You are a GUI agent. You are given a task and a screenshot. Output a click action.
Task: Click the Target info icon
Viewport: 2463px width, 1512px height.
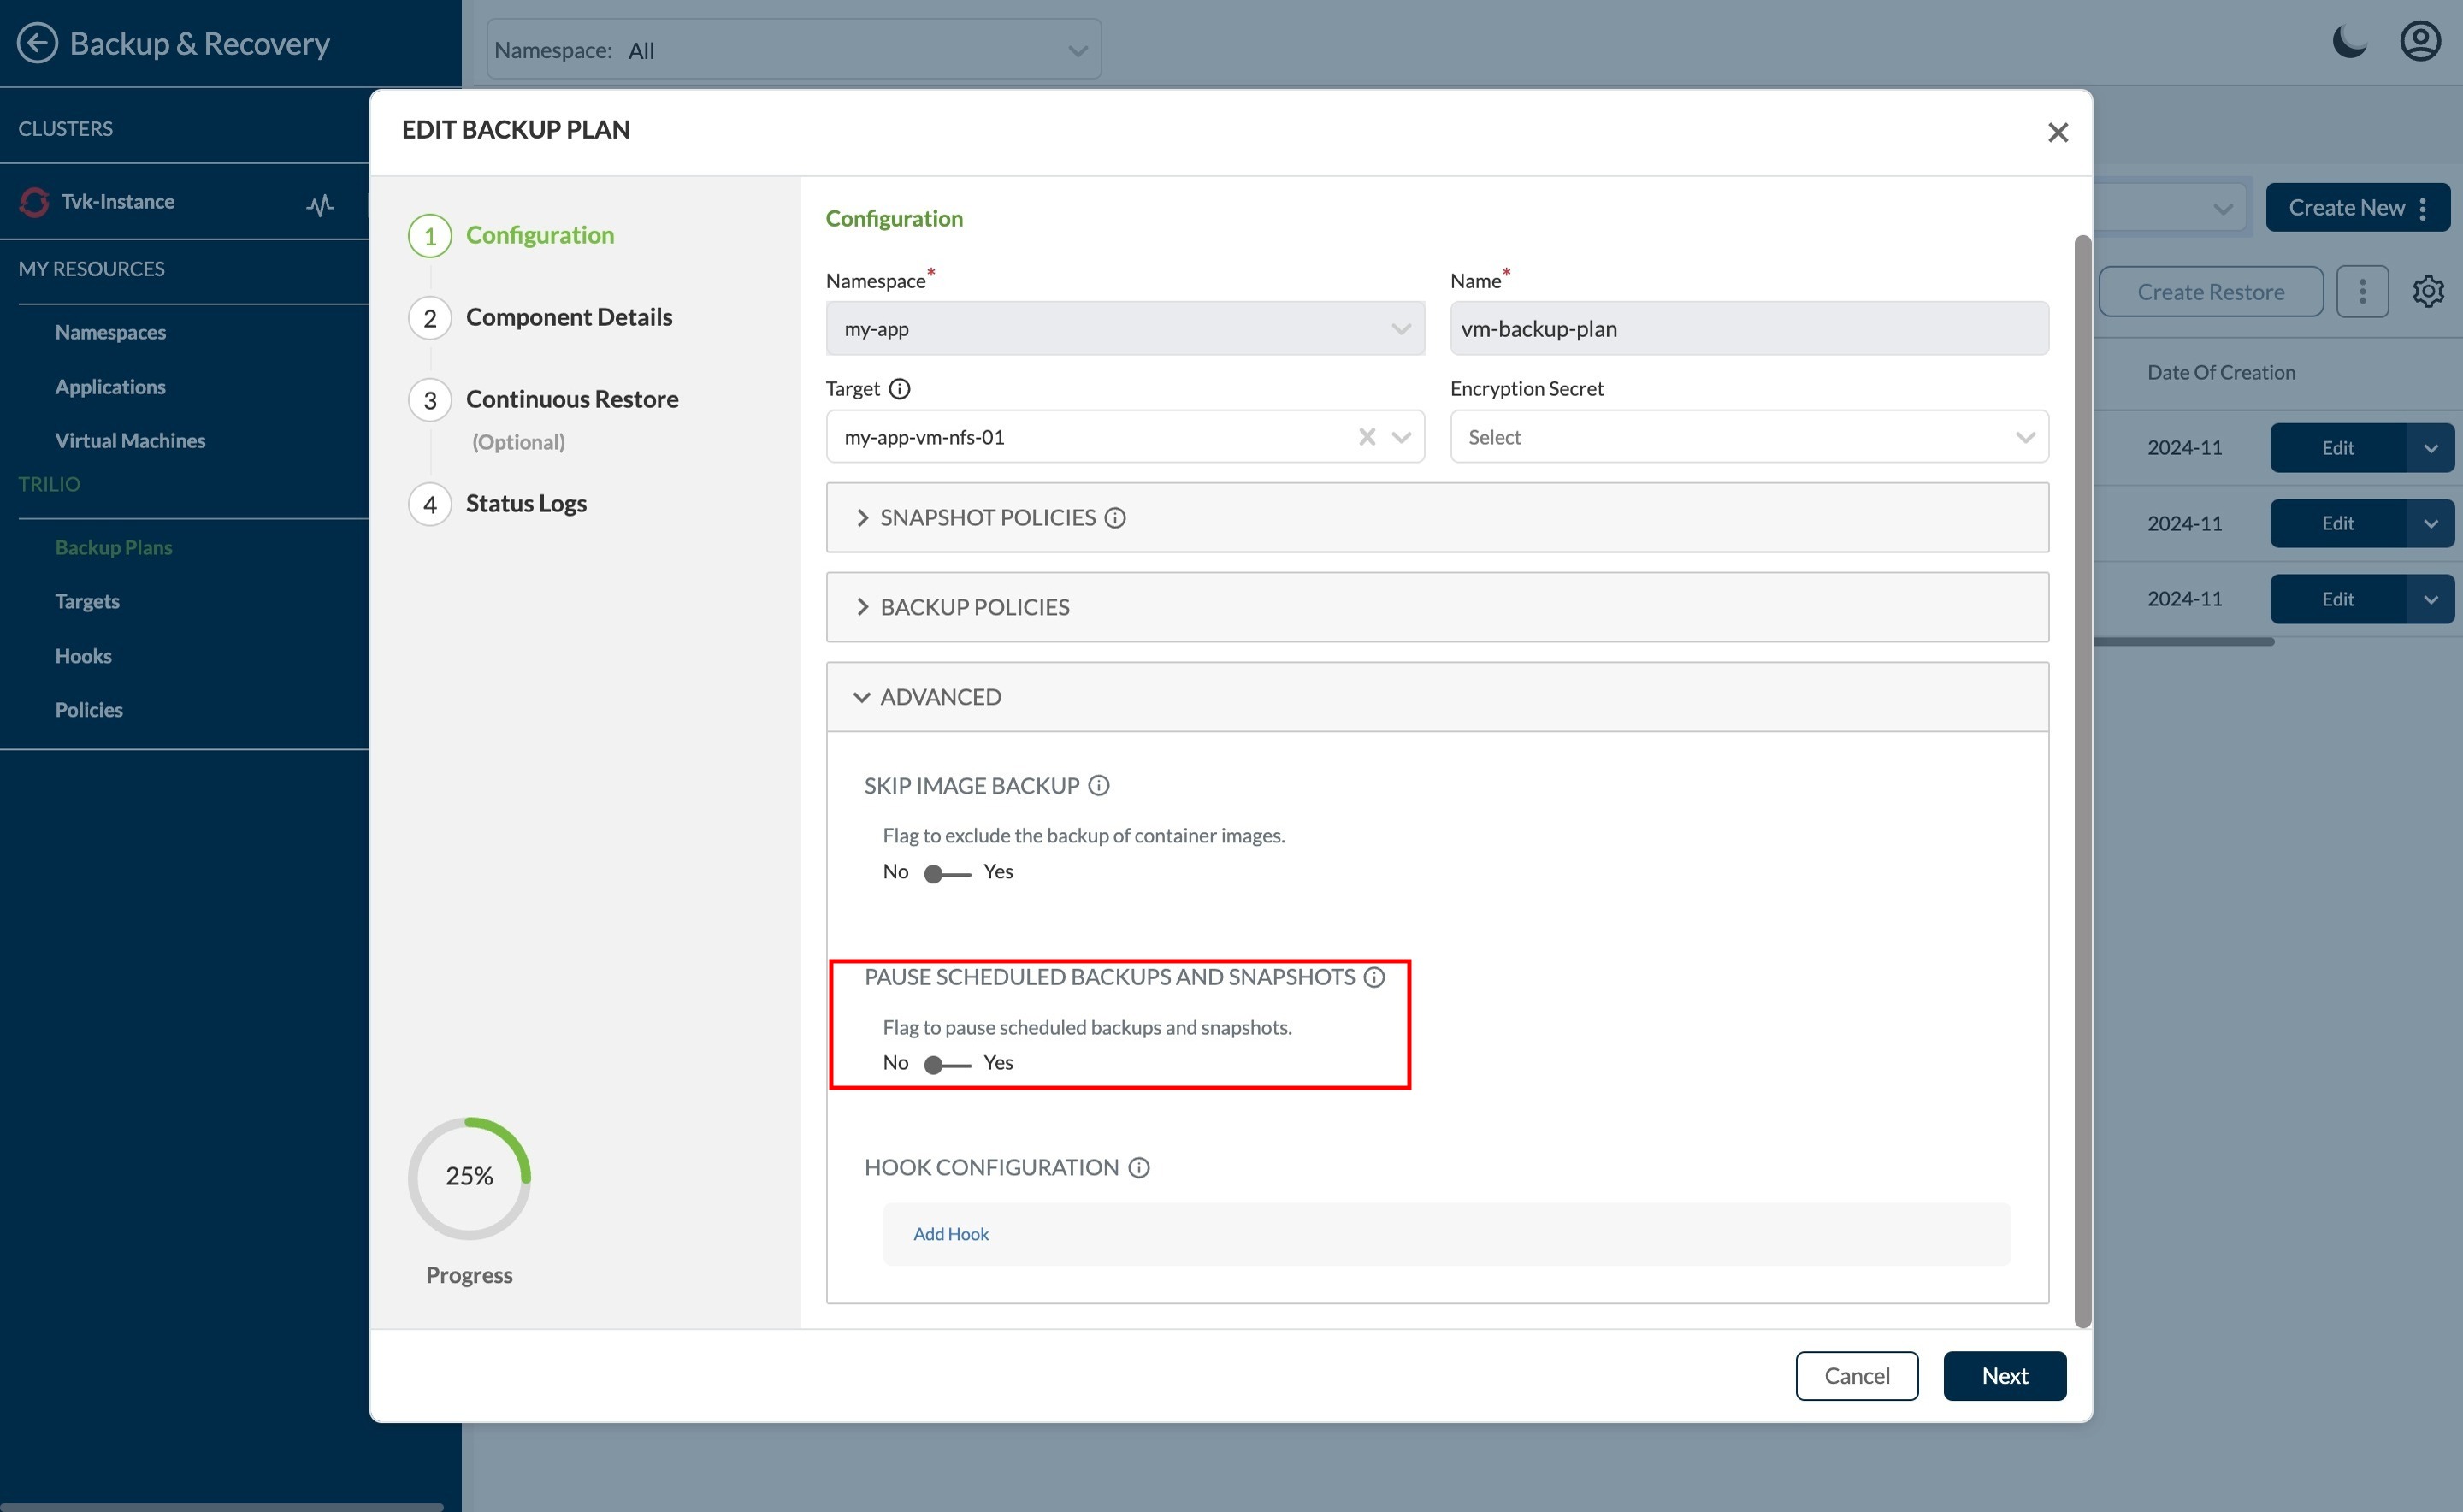click(x=899, y=388)
